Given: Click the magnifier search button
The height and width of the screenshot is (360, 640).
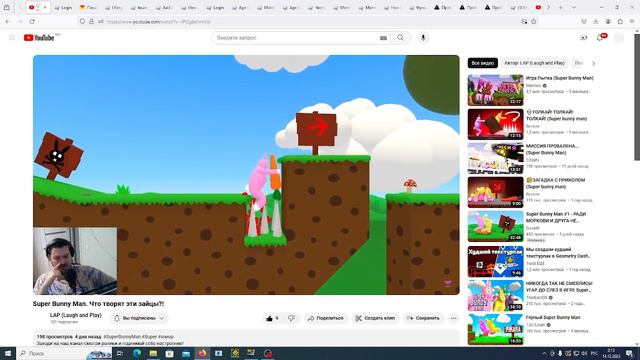Looking at the screenshot, I should [x=400, y=38].
